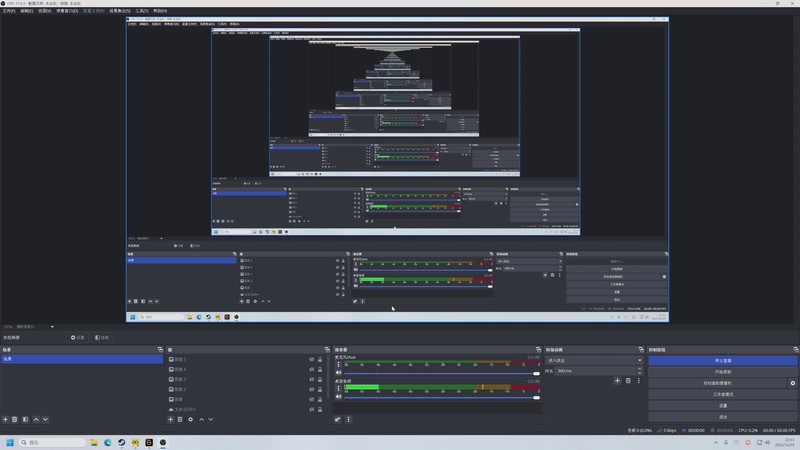This screenshot has width=800, height=450.
Task: Delete the selected source with the trash icon
Action: click(180, 419)
